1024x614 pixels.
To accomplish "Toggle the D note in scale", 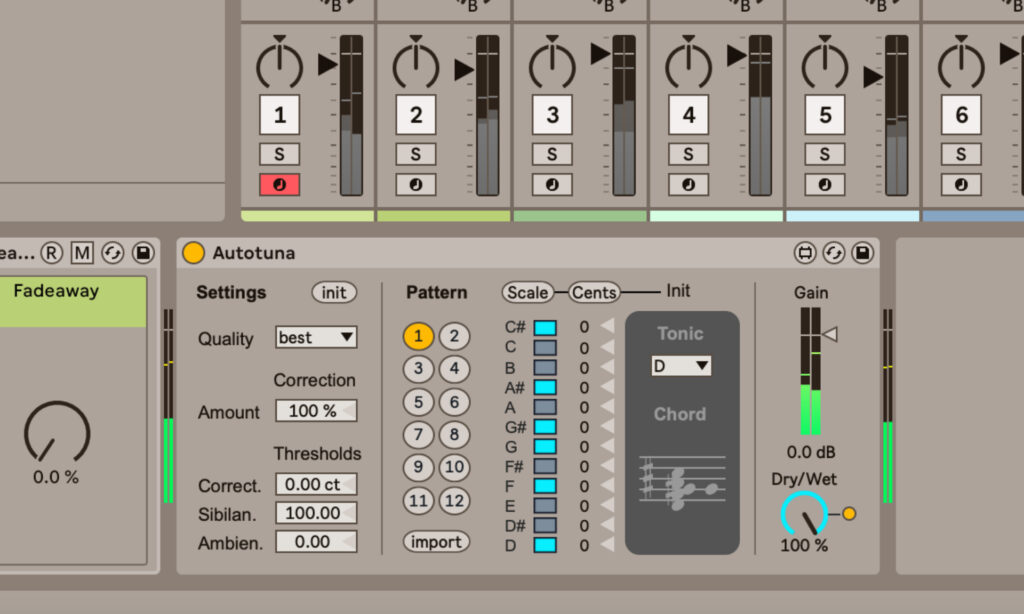I will [x=545, y=545].
